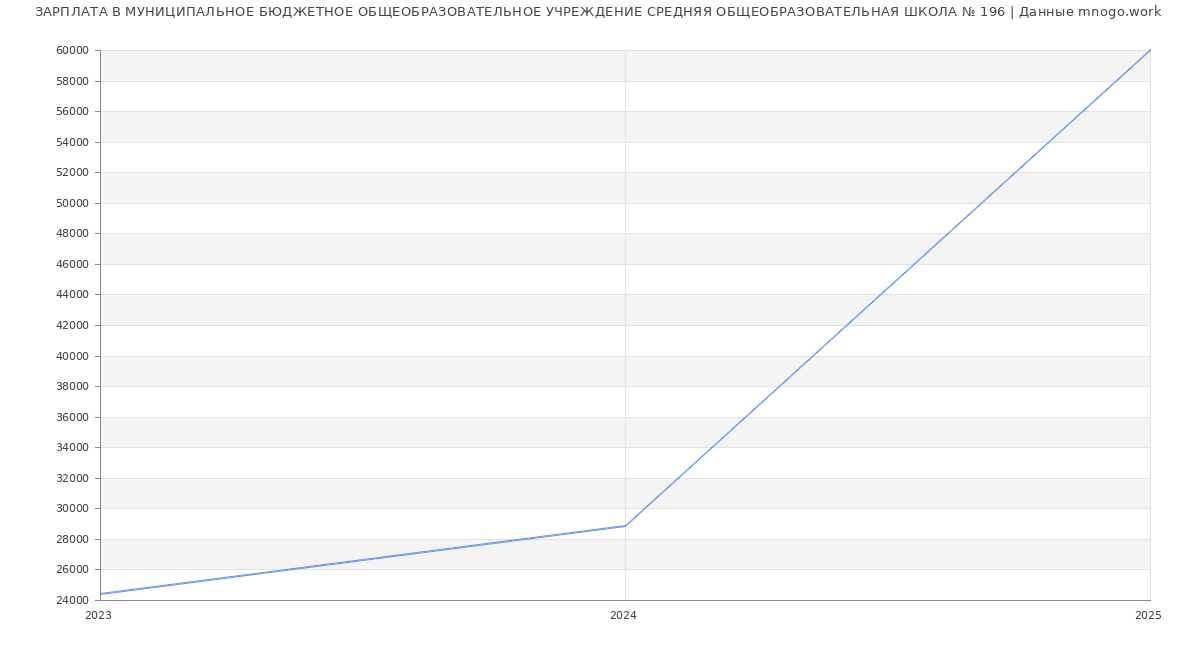Click the 44000 y-axis label
This screenshot has height=650, width=1200.
click(72, 294)
